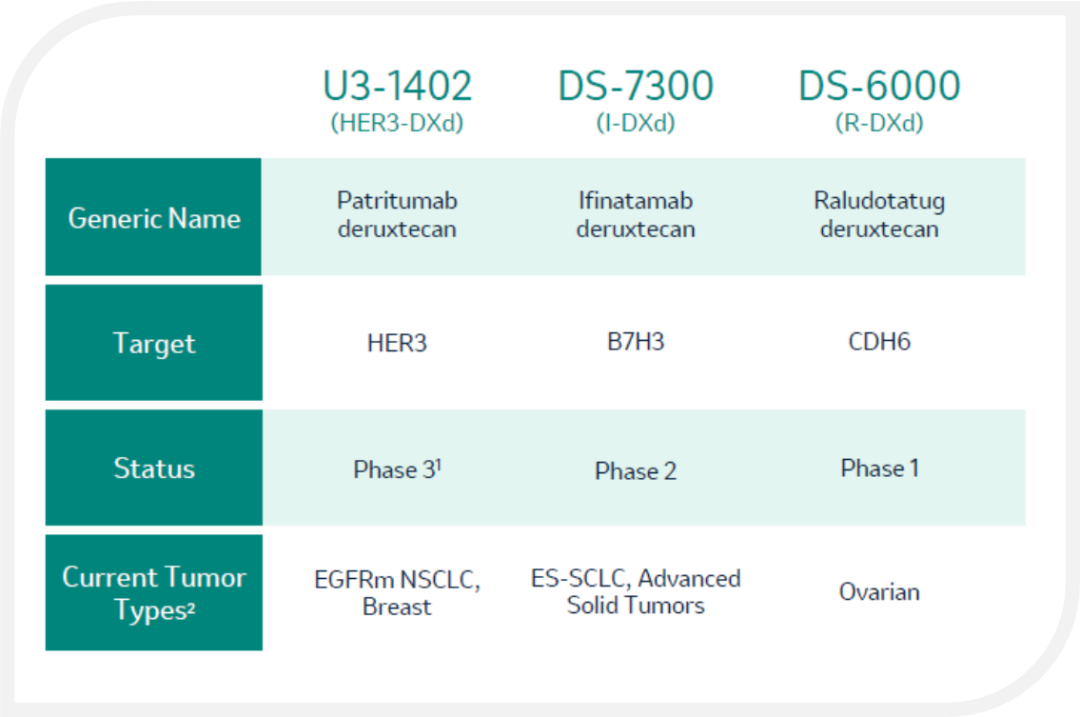This screenshot has width=1080, height=717.
Task: Select the DS-6000 column heading
Action: 879,86
